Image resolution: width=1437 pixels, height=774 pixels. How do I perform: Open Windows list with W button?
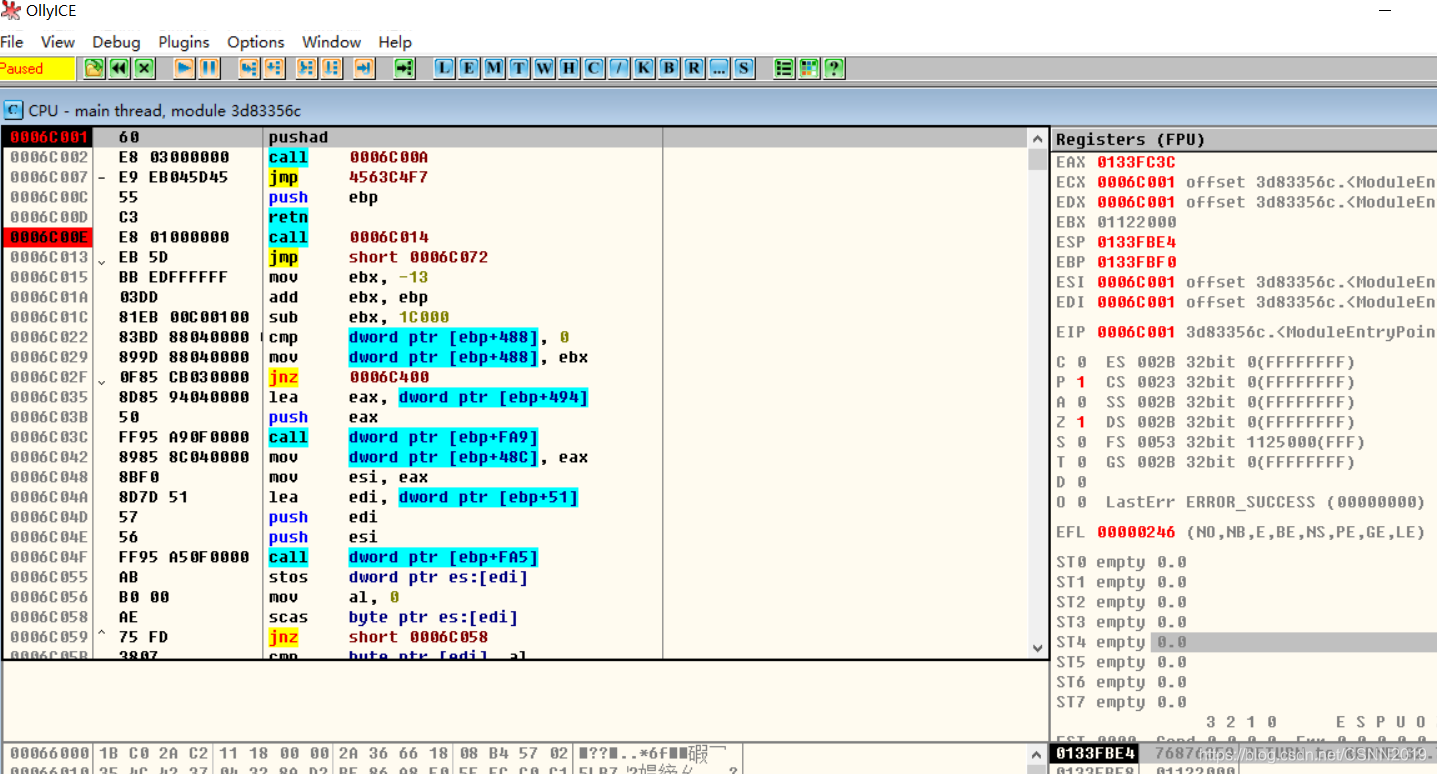(543, 68)
